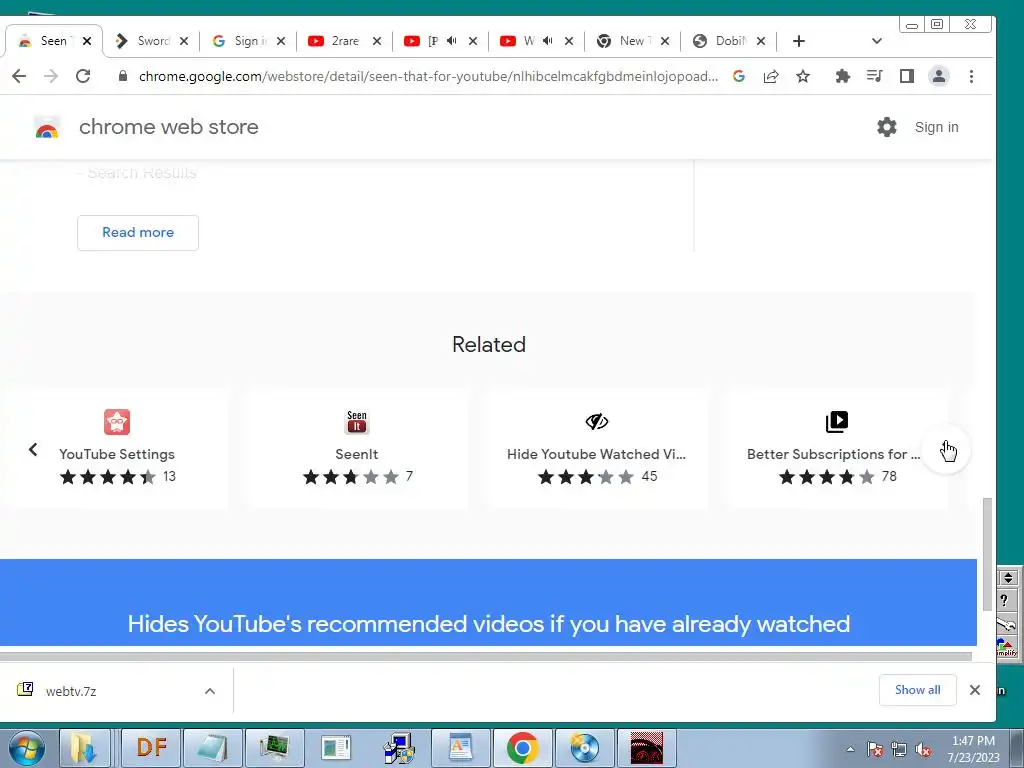Open the Extensions puzzle icon
This screenshot has width=1024, height=768.
[x=842, y=76]
